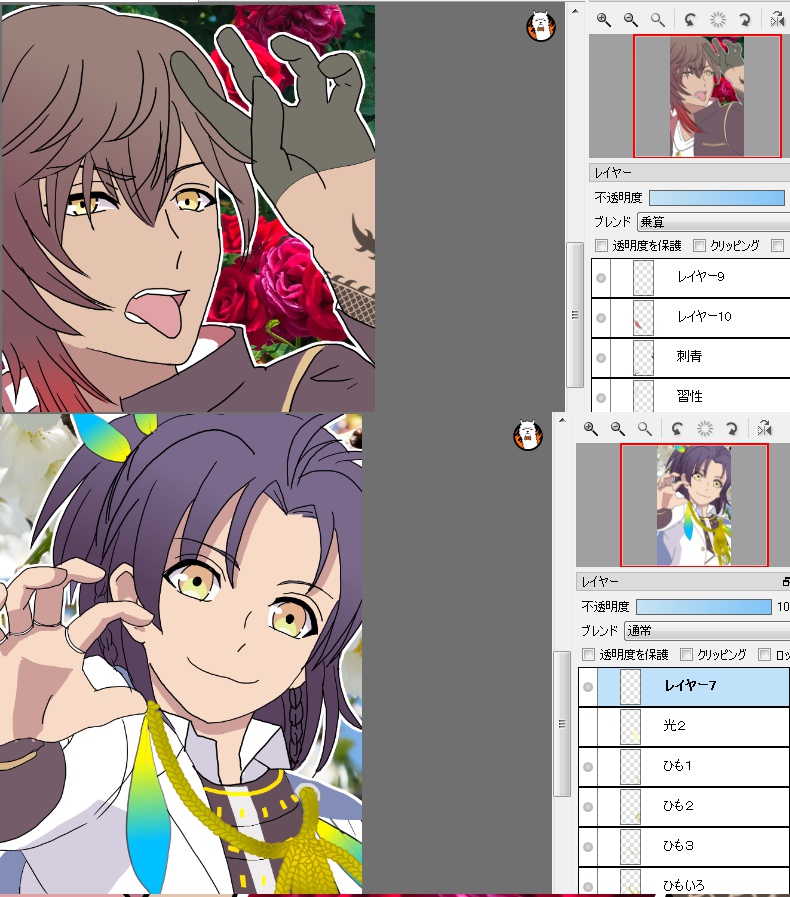Hide the ひも3 layer
This screenshot has height=897, width=790.
587,847
